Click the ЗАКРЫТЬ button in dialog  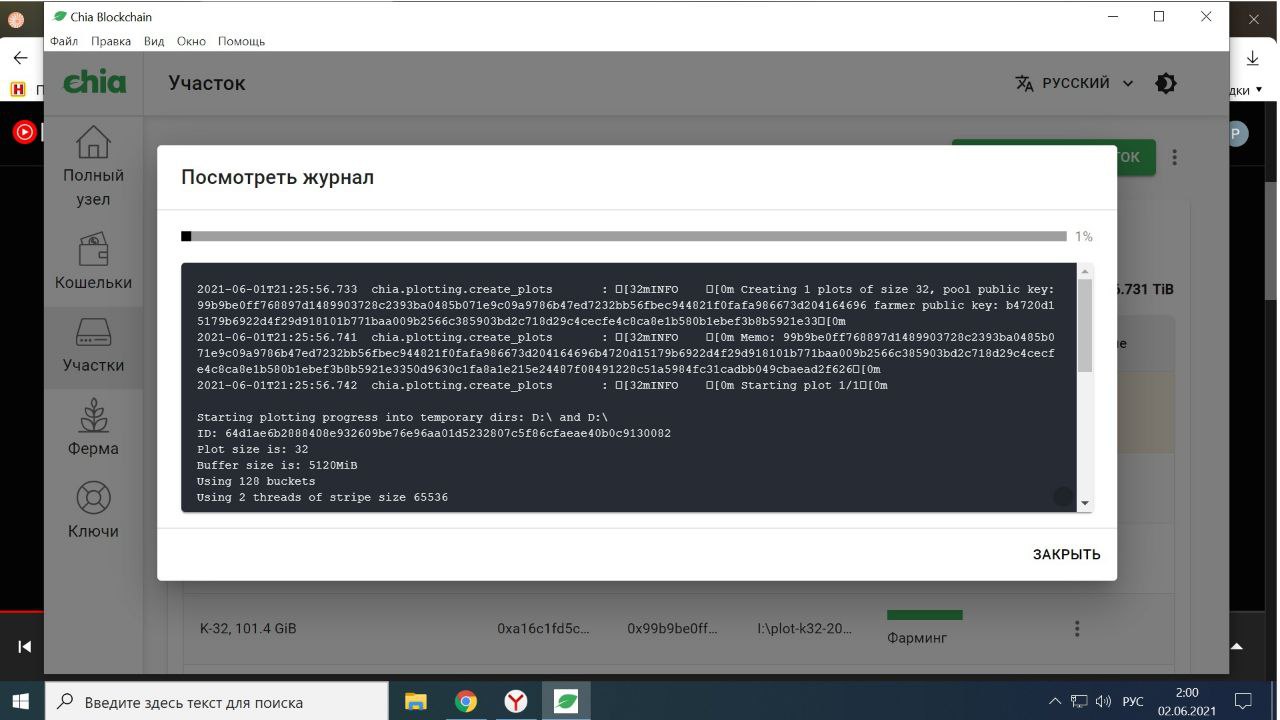(1066, 554)
